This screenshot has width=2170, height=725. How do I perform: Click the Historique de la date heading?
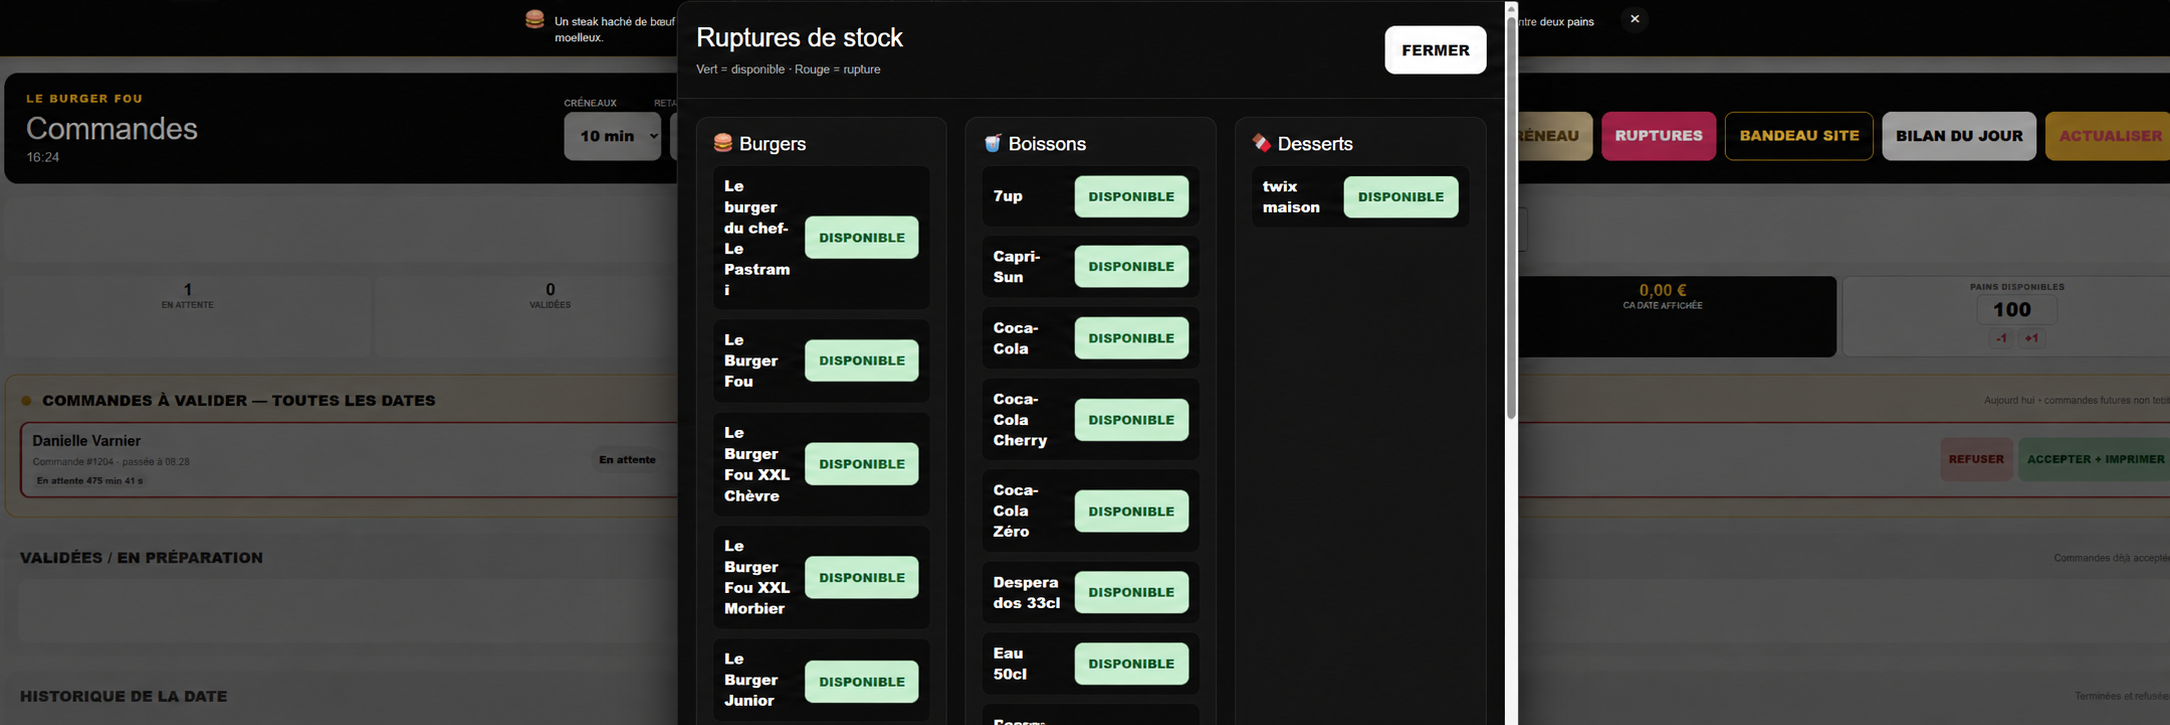[123, 696]
